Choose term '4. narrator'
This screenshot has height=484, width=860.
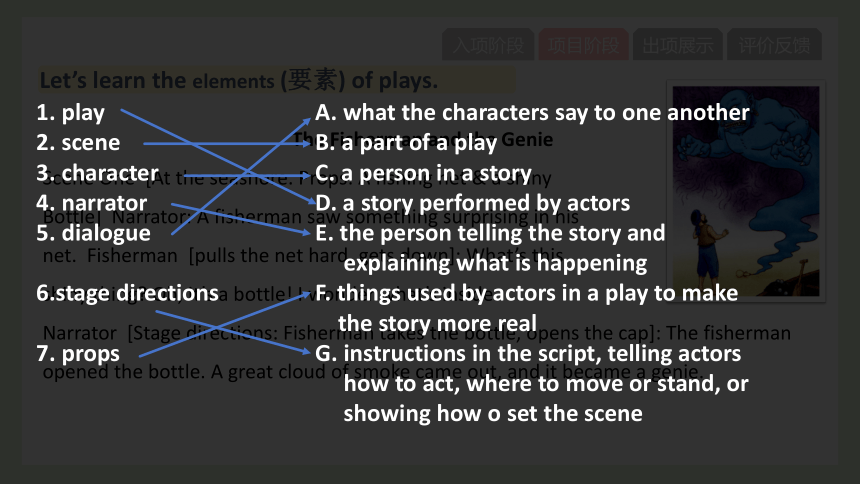pyautogui.click(x=92, y=203)
